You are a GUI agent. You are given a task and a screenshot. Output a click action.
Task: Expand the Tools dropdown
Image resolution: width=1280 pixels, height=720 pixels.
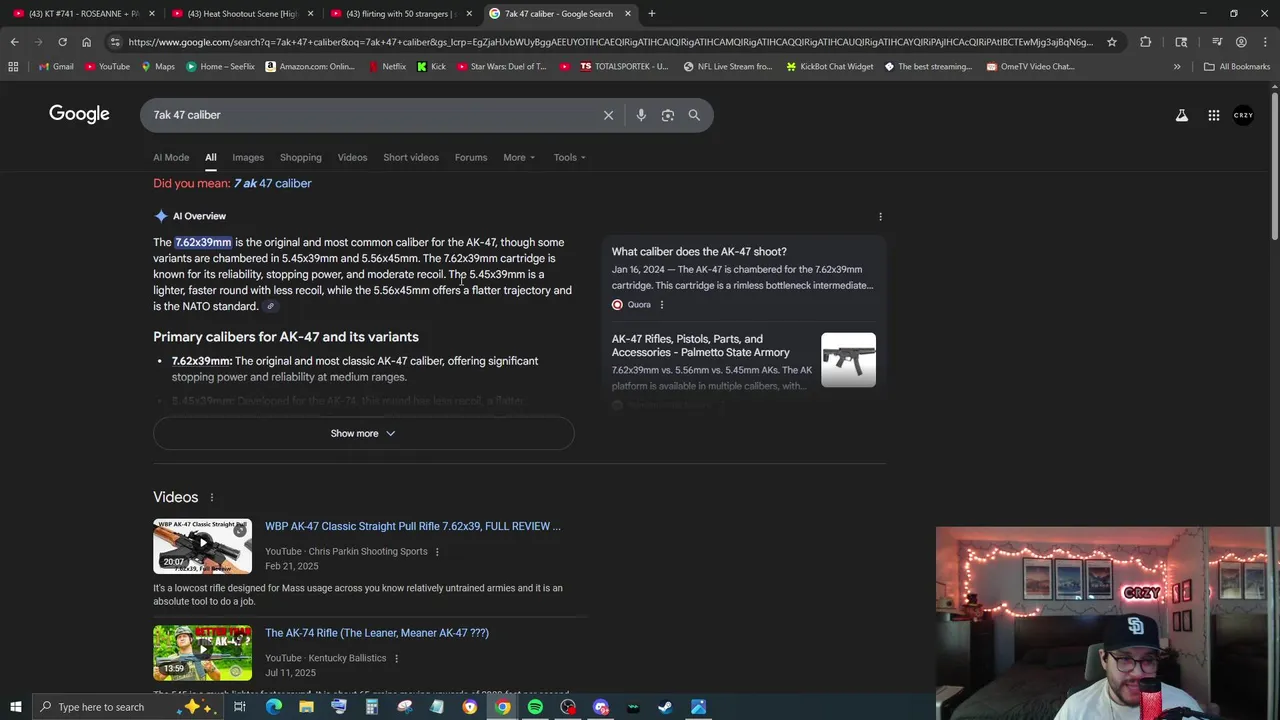pyautogui.click(x=571, y=157)
